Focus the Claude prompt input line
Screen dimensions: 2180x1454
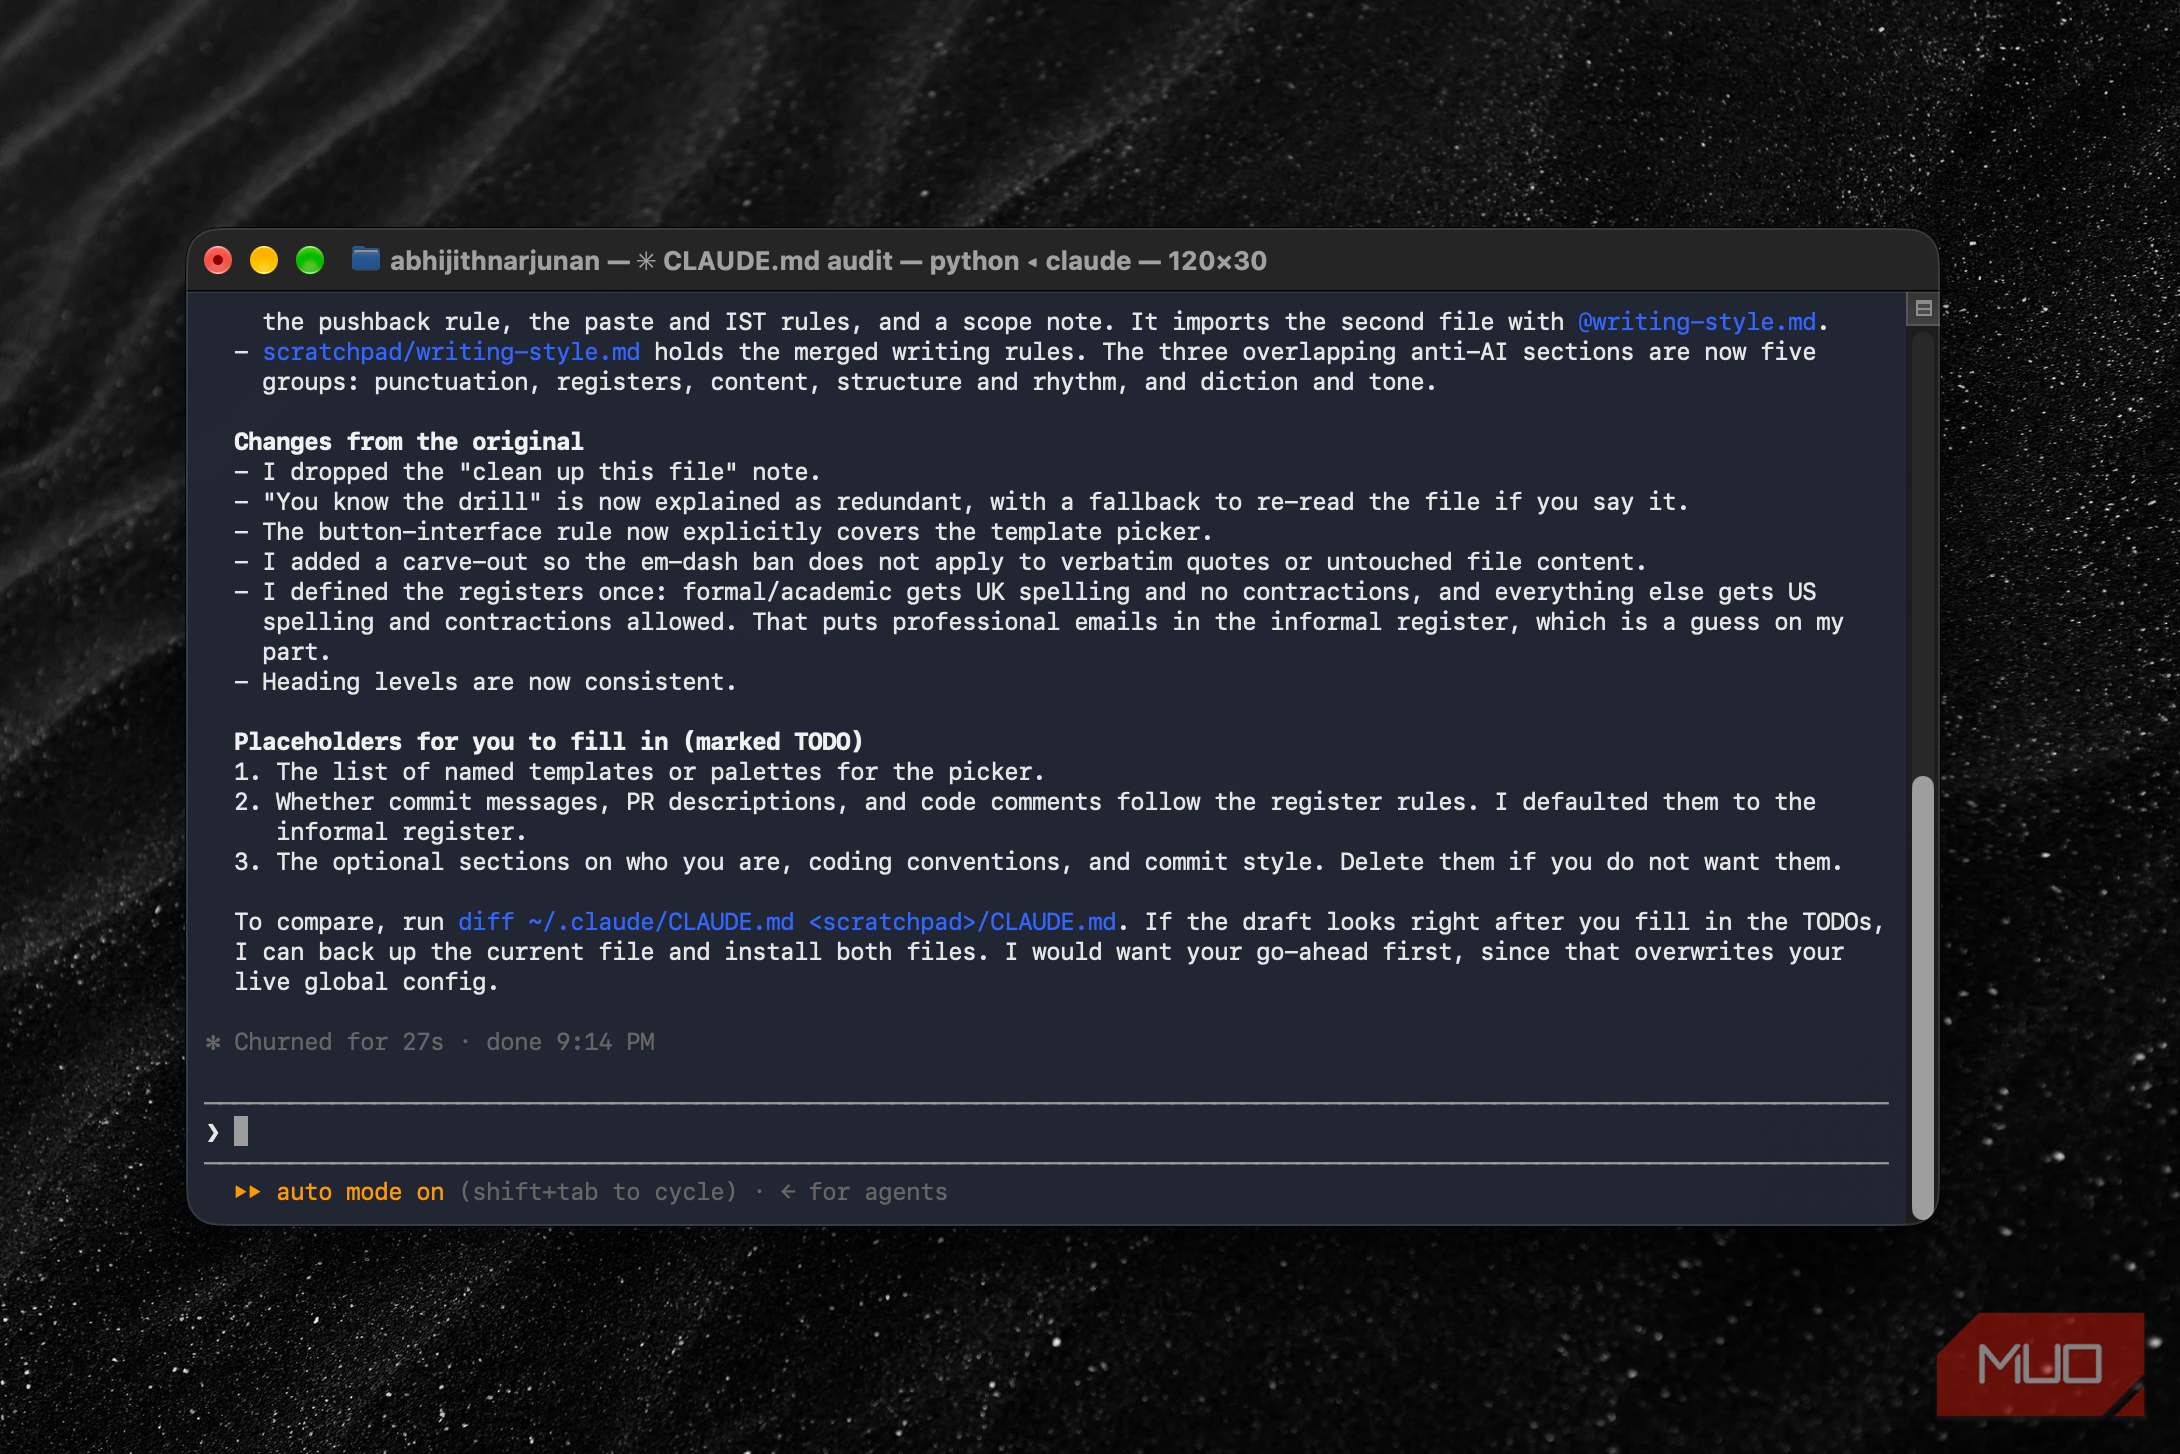(1046, 1132)
